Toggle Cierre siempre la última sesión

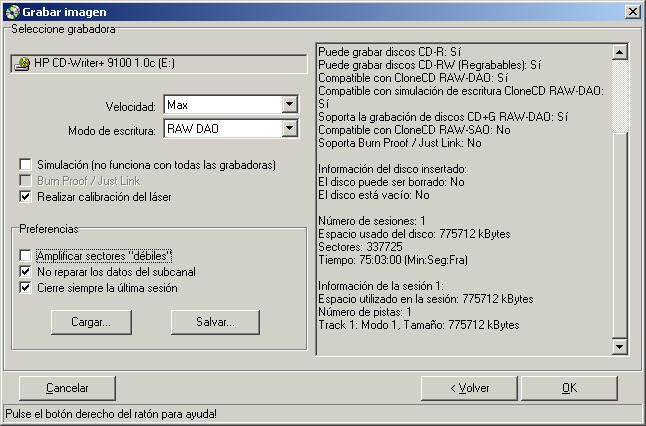click(x=26, y=288)
